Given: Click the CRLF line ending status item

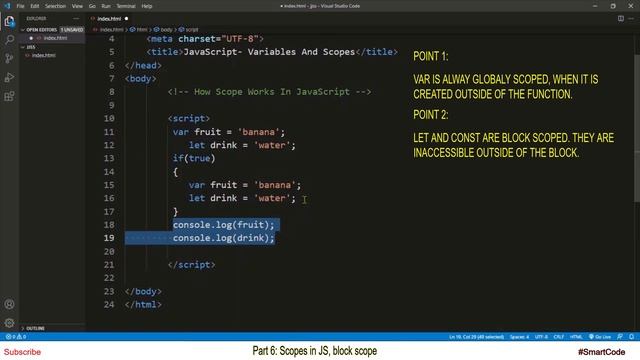Looking at the screenshot, I should click(558, 337).
